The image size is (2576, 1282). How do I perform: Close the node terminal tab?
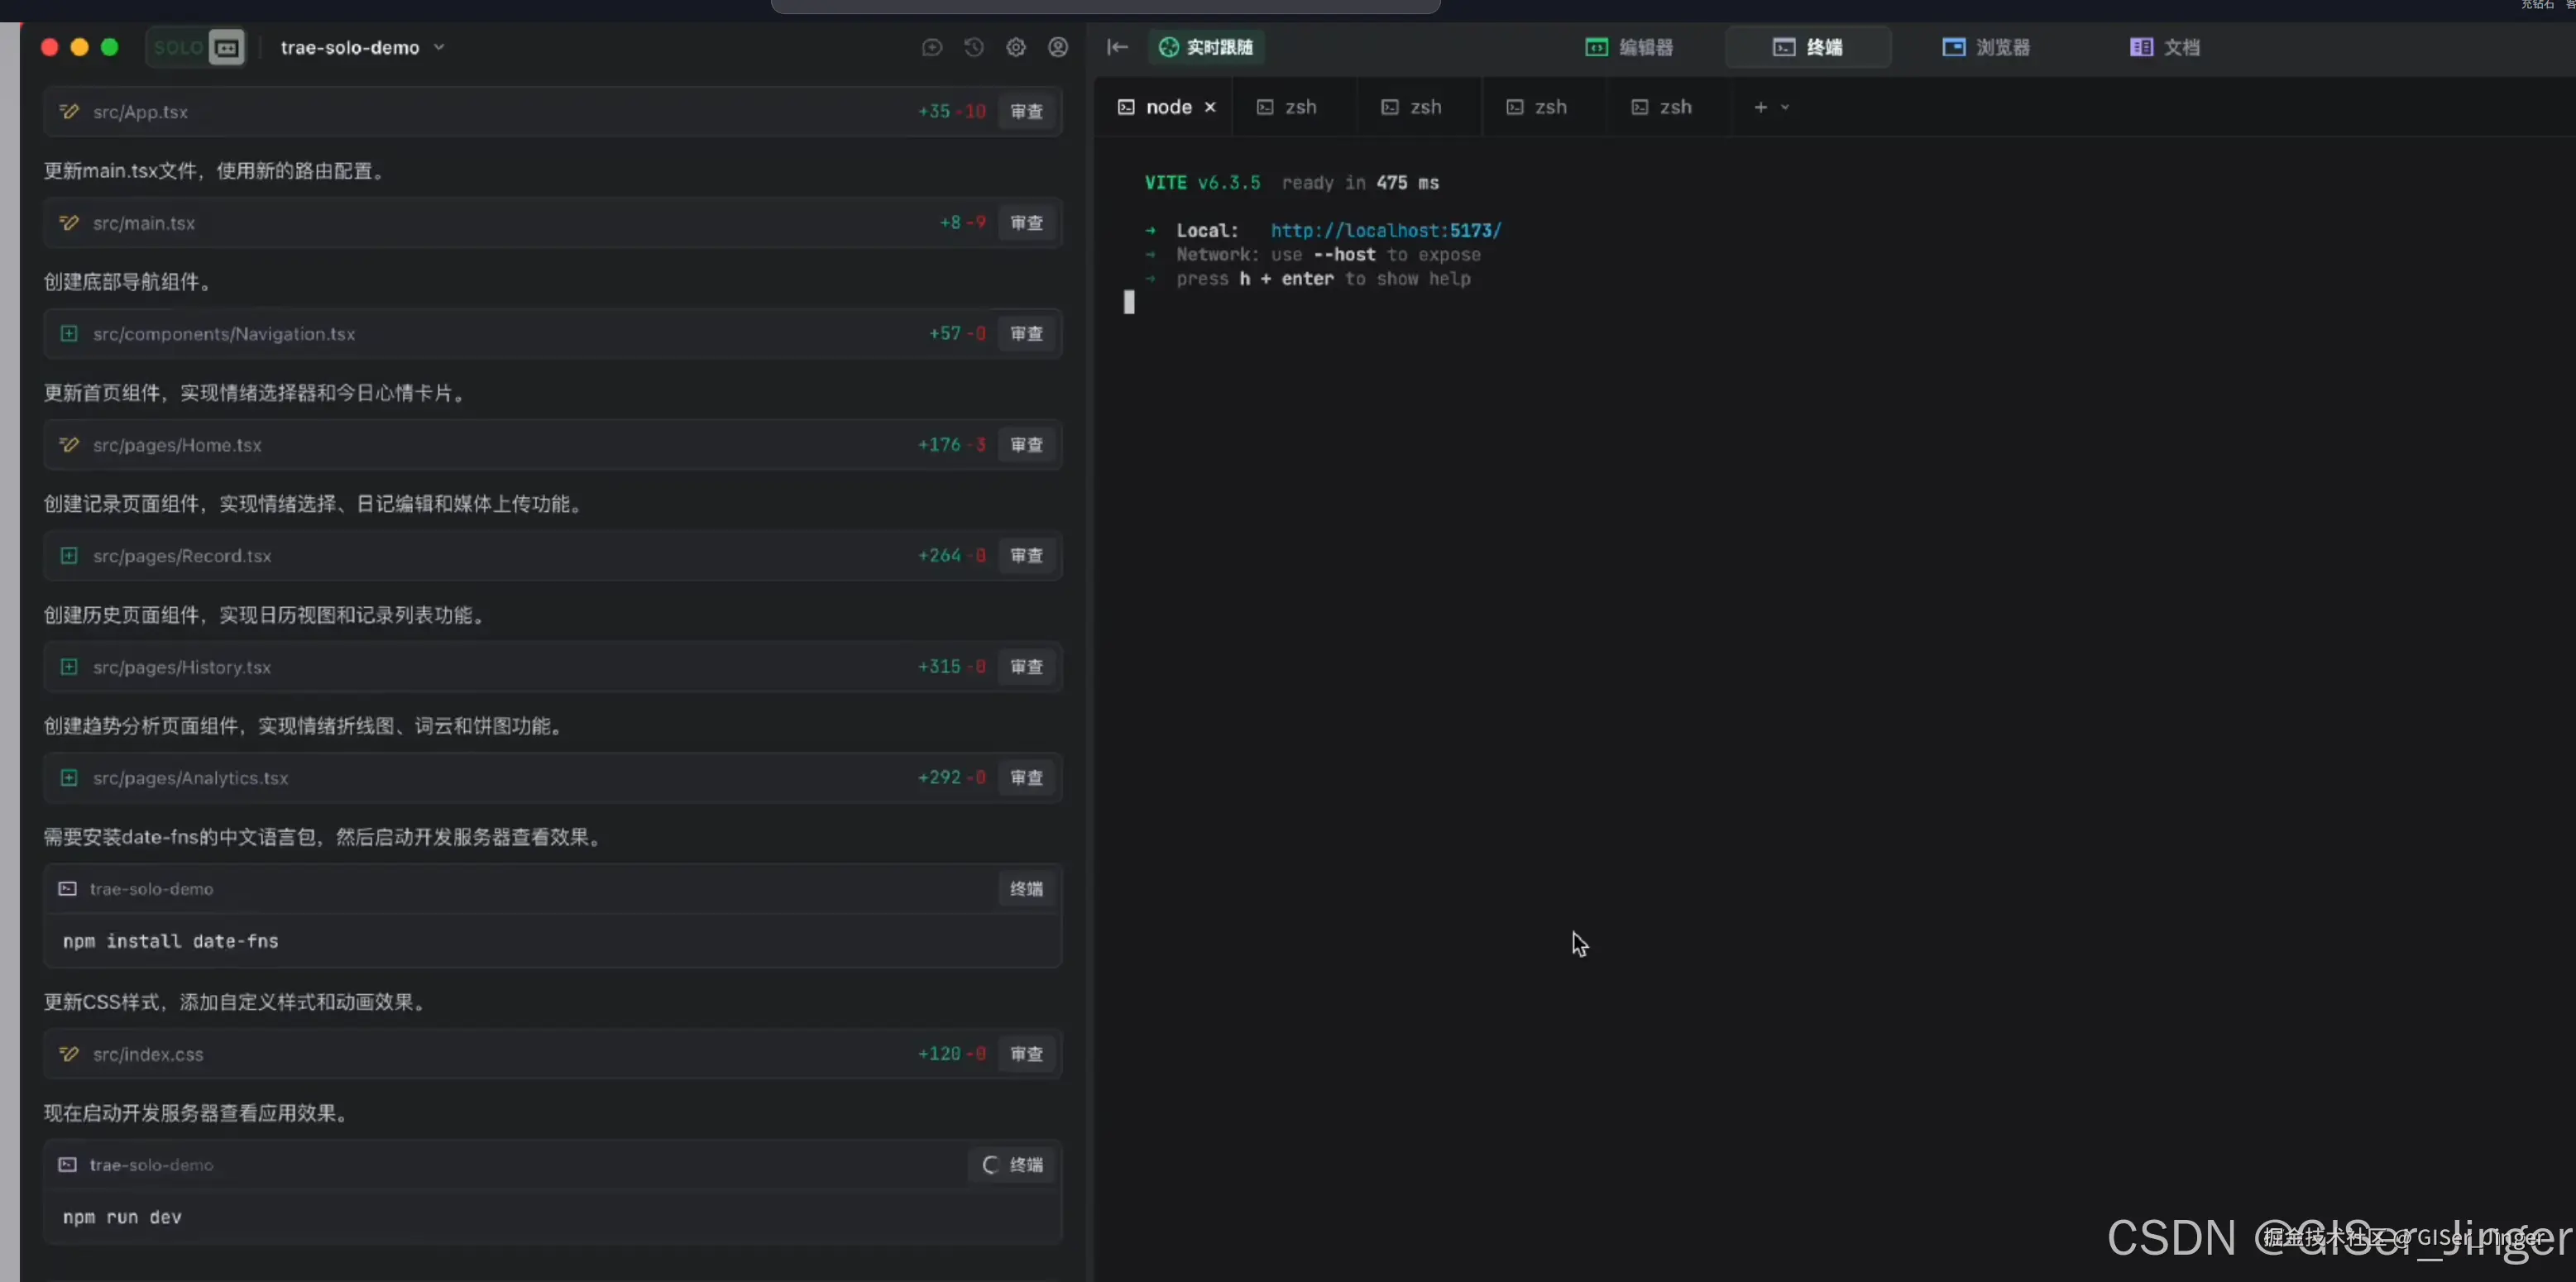pos(1210,107)
